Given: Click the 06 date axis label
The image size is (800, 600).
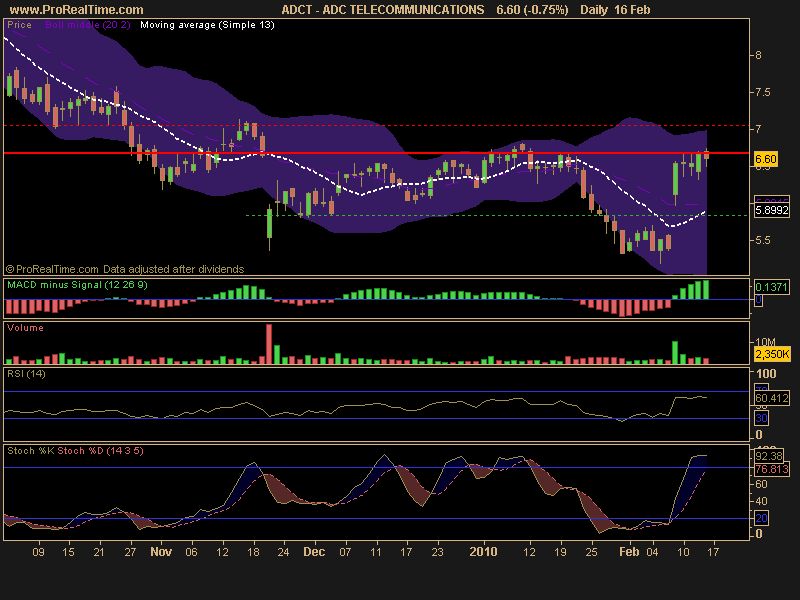Looking at the screenshot, I should (191, 552).
